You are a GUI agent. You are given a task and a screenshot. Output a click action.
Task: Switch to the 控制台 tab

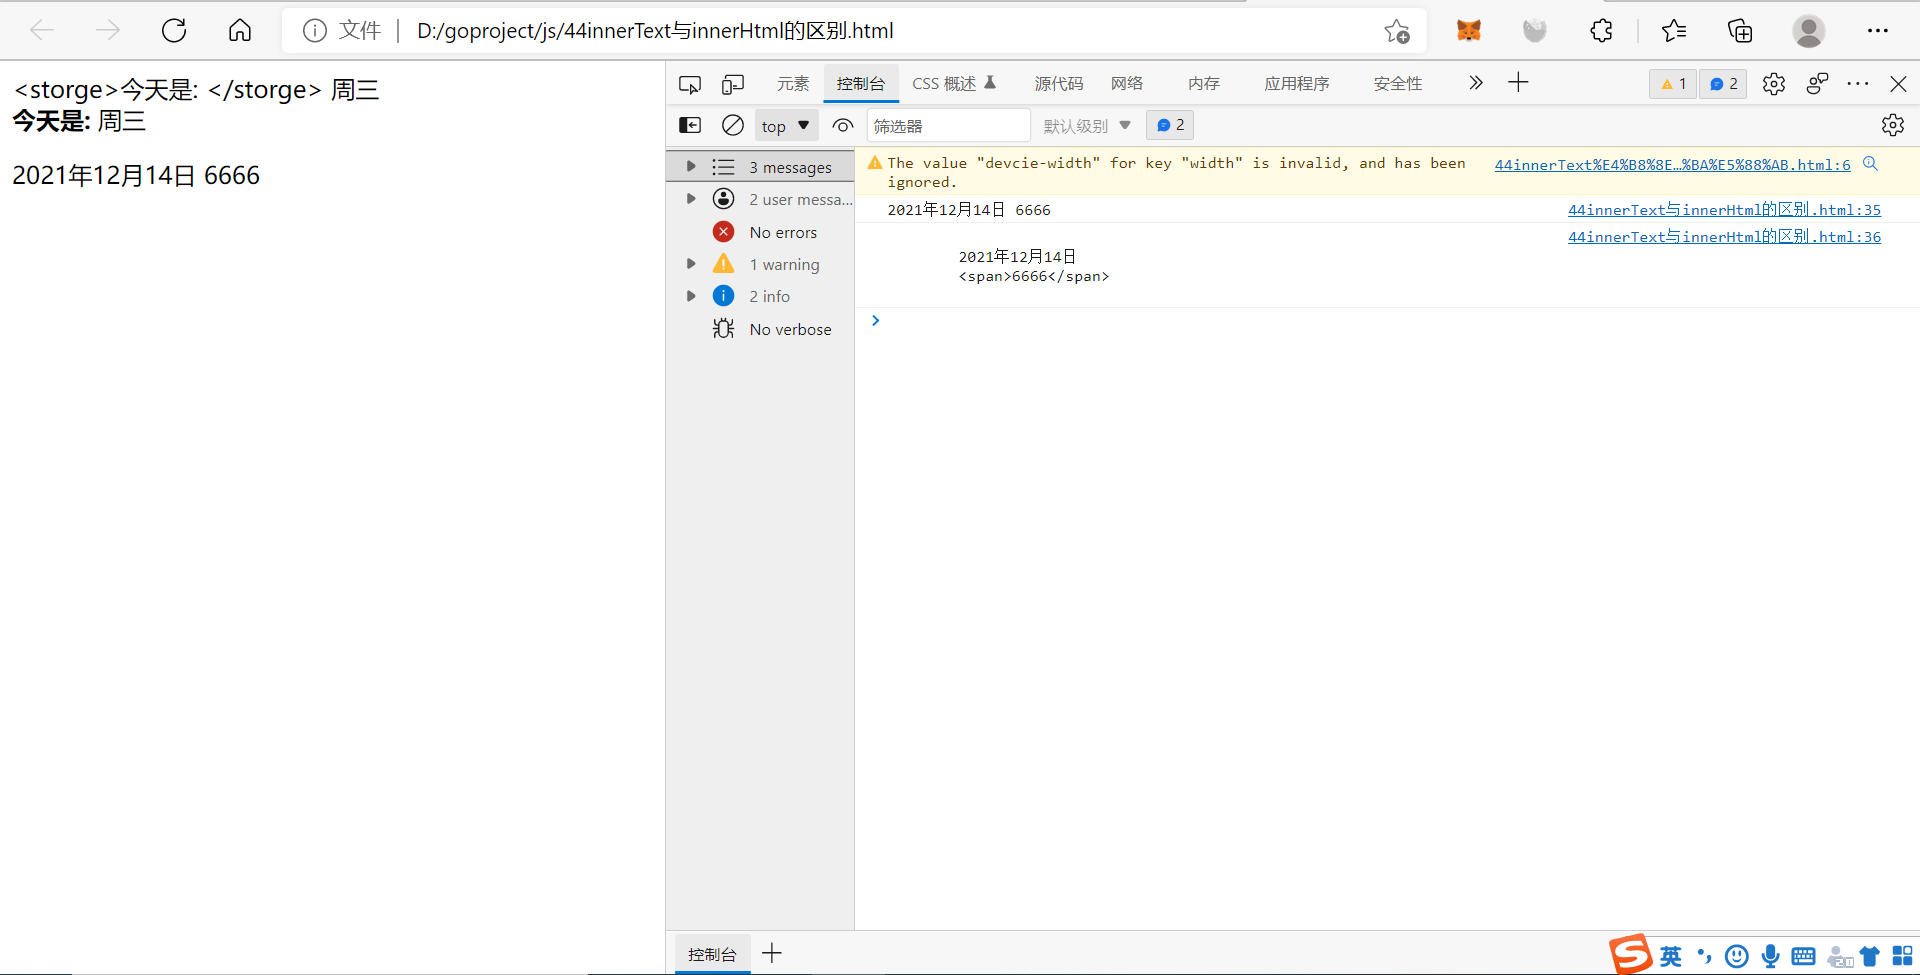coord(861,84)
